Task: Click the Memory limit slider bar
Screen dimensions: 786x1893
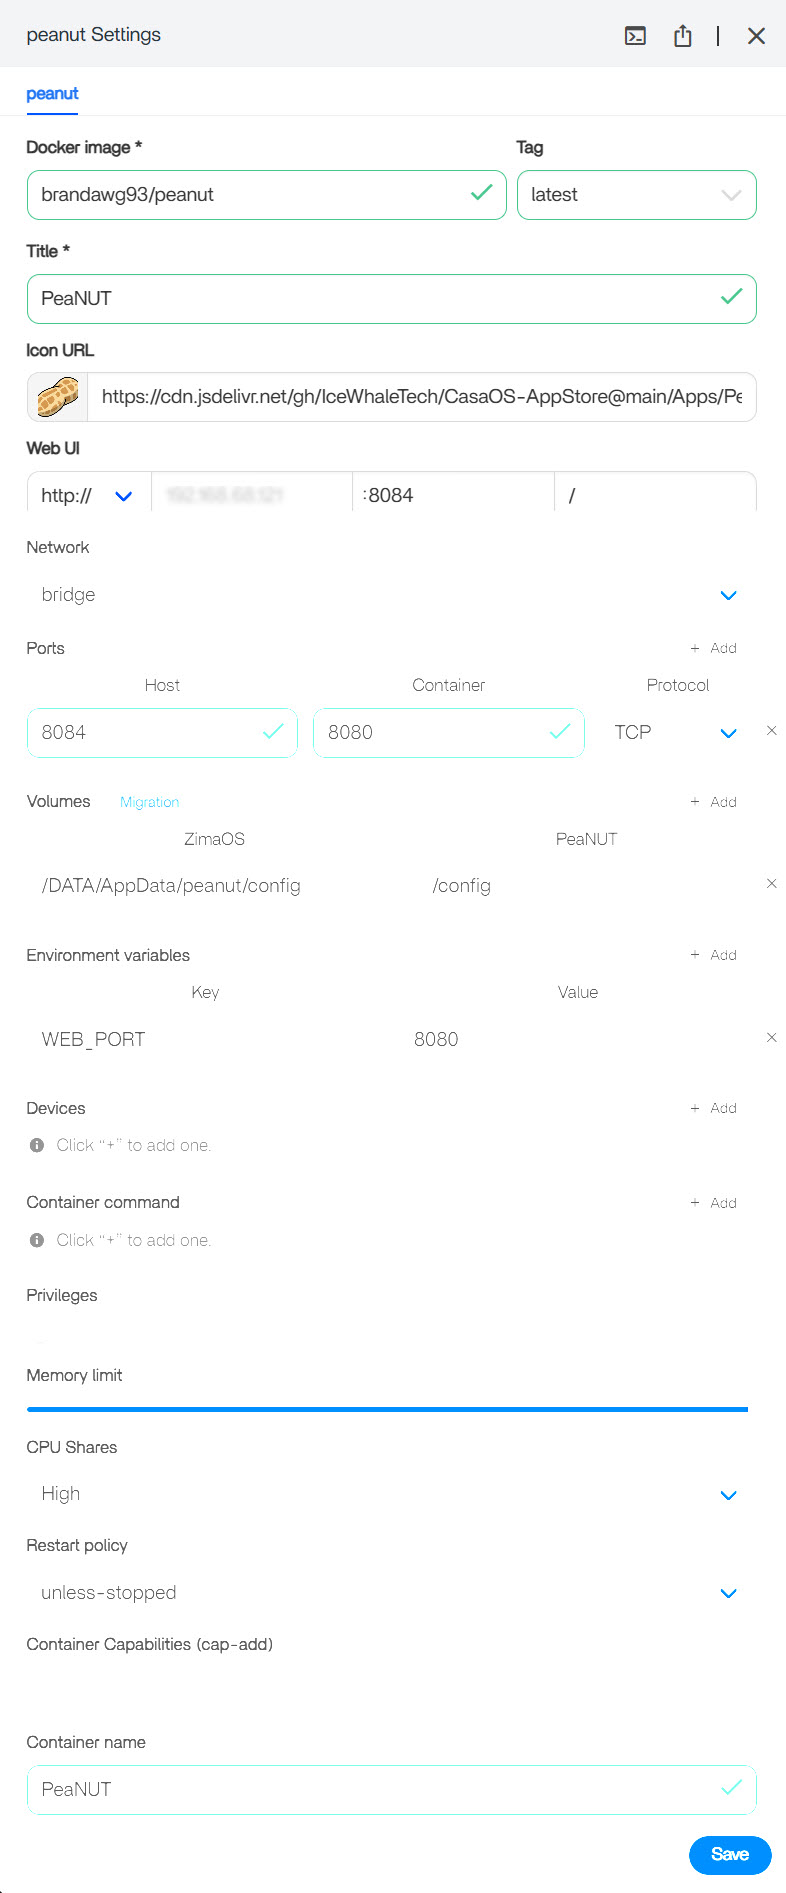Action: [387, 1409]
